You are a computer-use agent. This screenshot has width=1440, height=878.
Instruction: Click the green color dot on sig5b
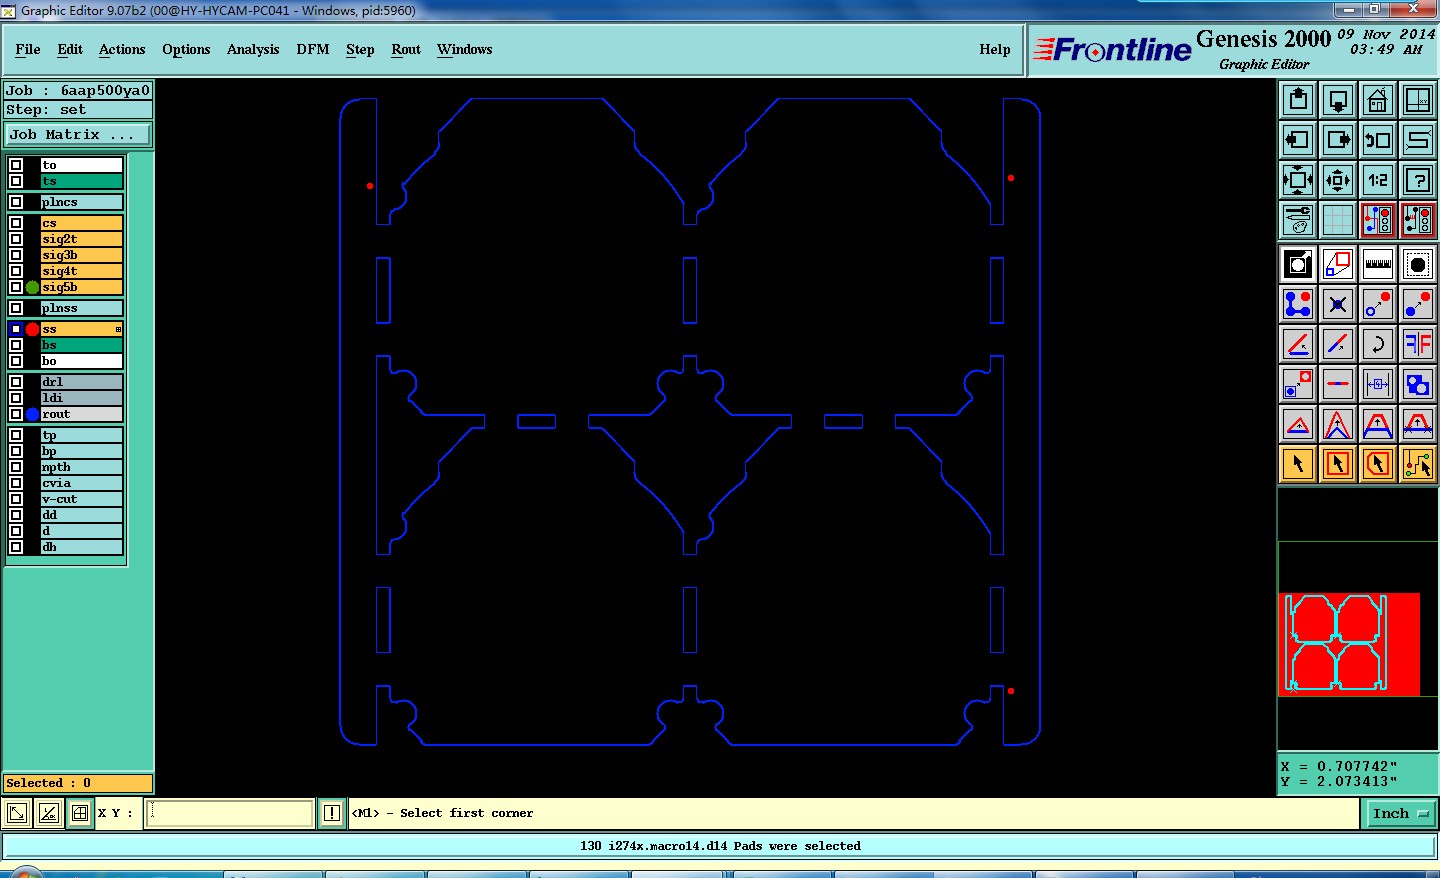tap(32, 287)
